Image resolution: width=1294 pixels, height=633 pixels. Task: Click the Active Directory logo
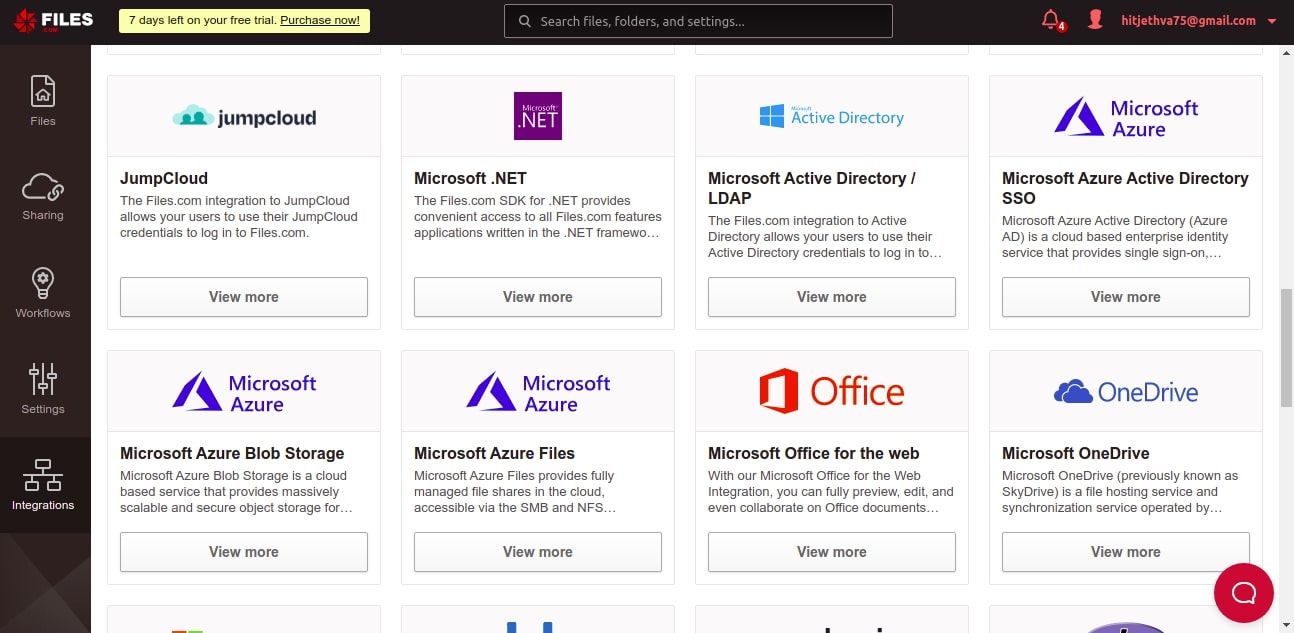(832, 117)
